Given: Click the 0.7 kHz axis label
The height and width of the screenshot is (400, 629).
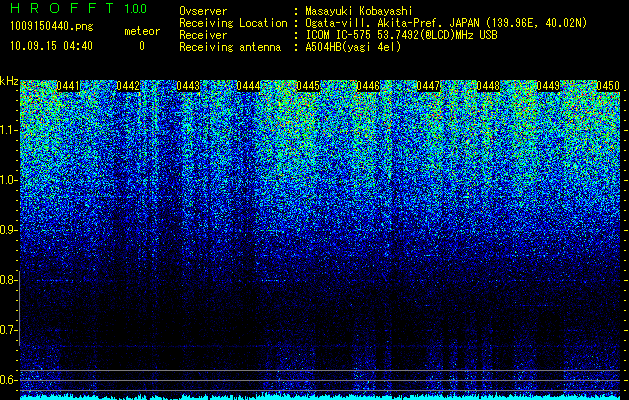Looking at the screenshot, I should [x=8, y=330].
